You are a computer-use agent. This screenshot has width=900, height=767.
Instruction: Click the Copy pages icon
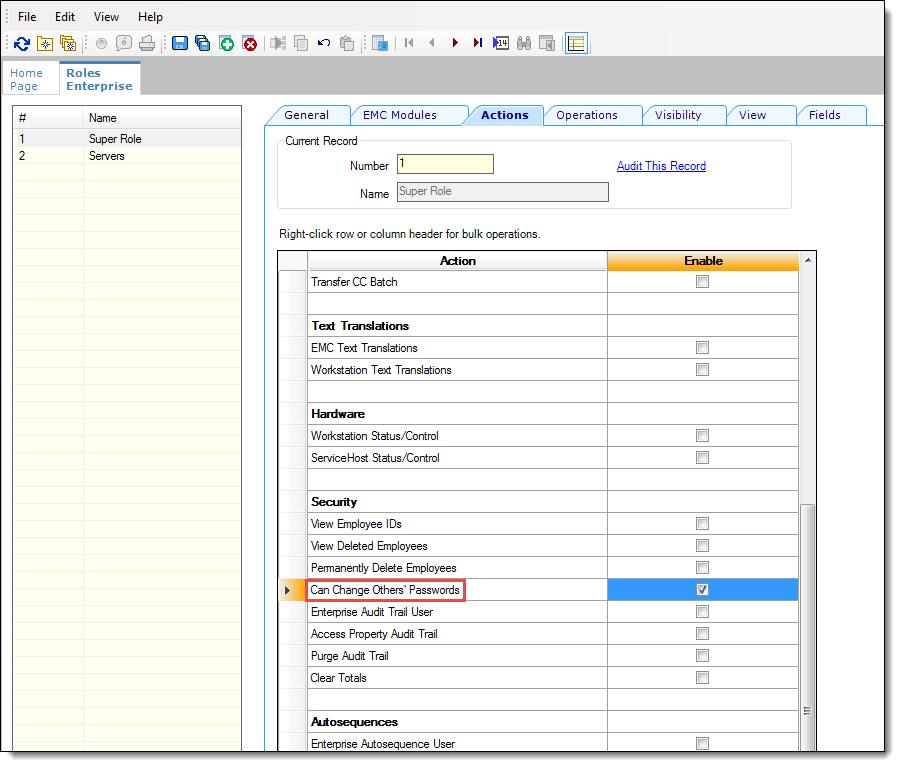tap(301, 43)
